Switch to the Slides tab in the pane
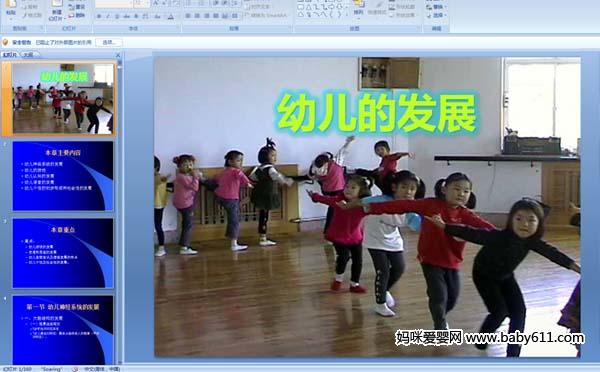Screen dimensions: 600x372 [x=10, y=55]
